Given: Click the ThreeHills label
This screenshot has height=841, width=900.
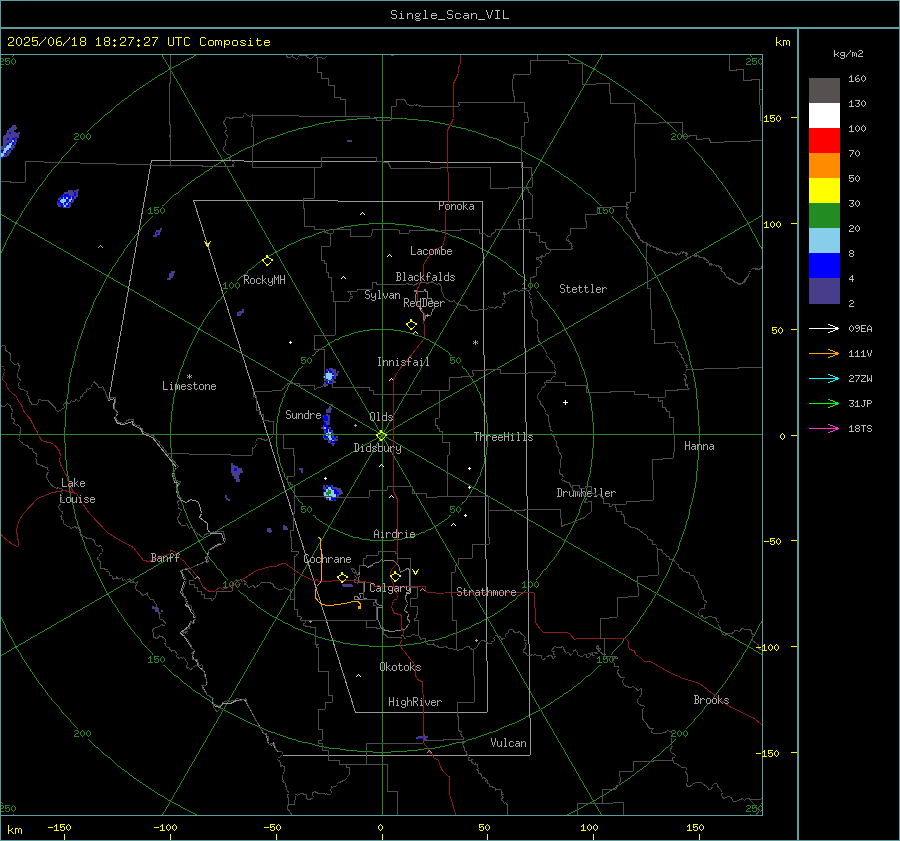Looking at the screenshot, I should pos(503,437).
